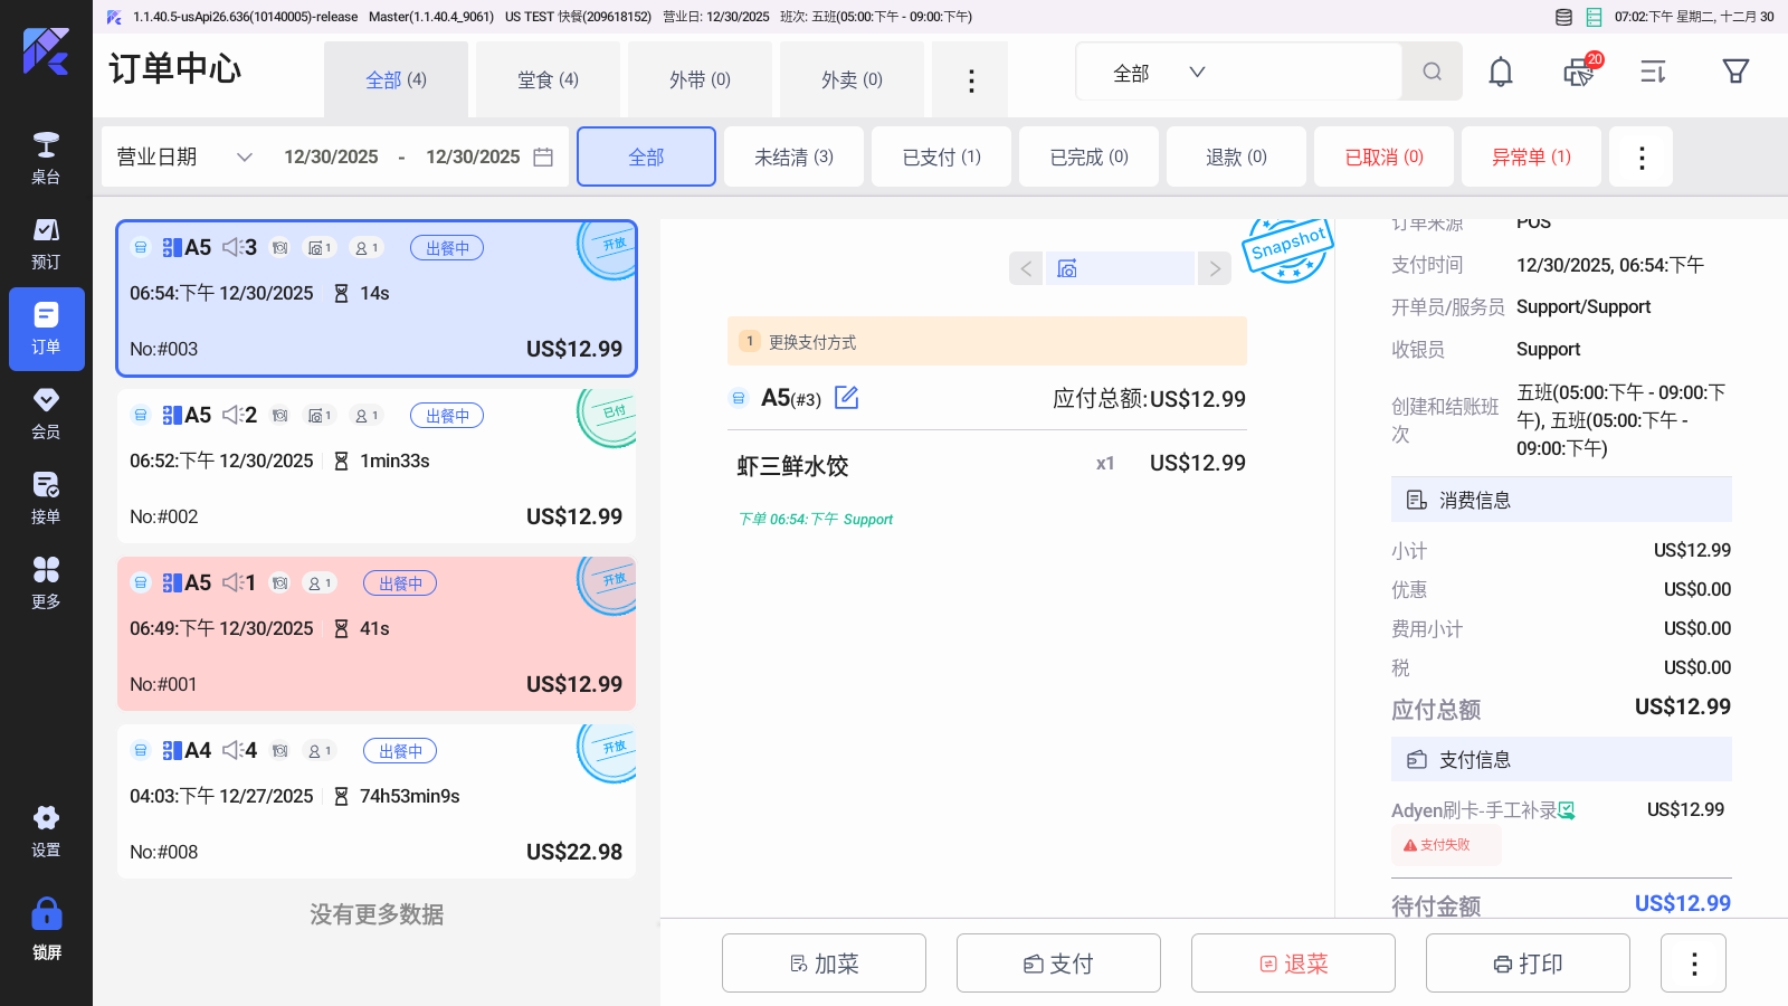Open the filter funnel icon
The width and height of the screenshot is (1788, 1006).
(x=1735, y=72)
